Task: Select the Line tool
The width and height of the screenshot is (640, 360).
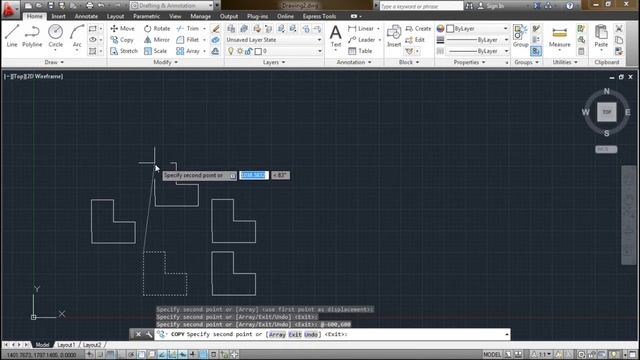Action: [12, 36]
